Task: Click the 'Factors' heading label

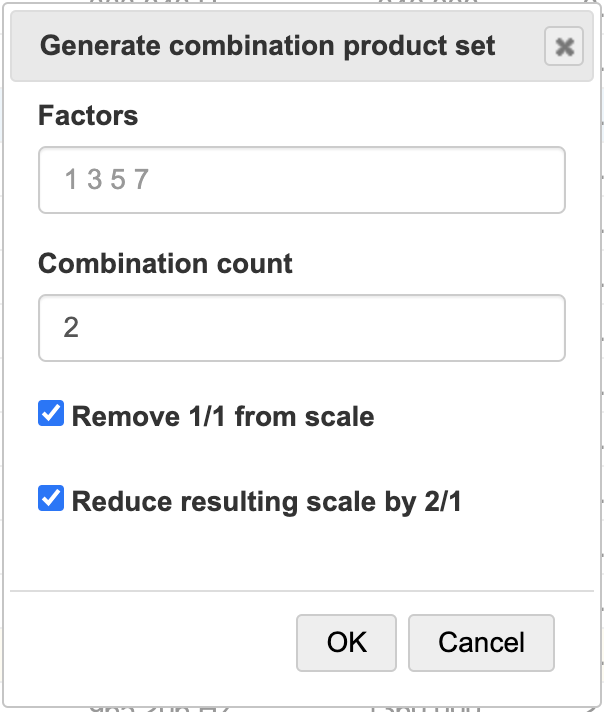Action: 88,116
